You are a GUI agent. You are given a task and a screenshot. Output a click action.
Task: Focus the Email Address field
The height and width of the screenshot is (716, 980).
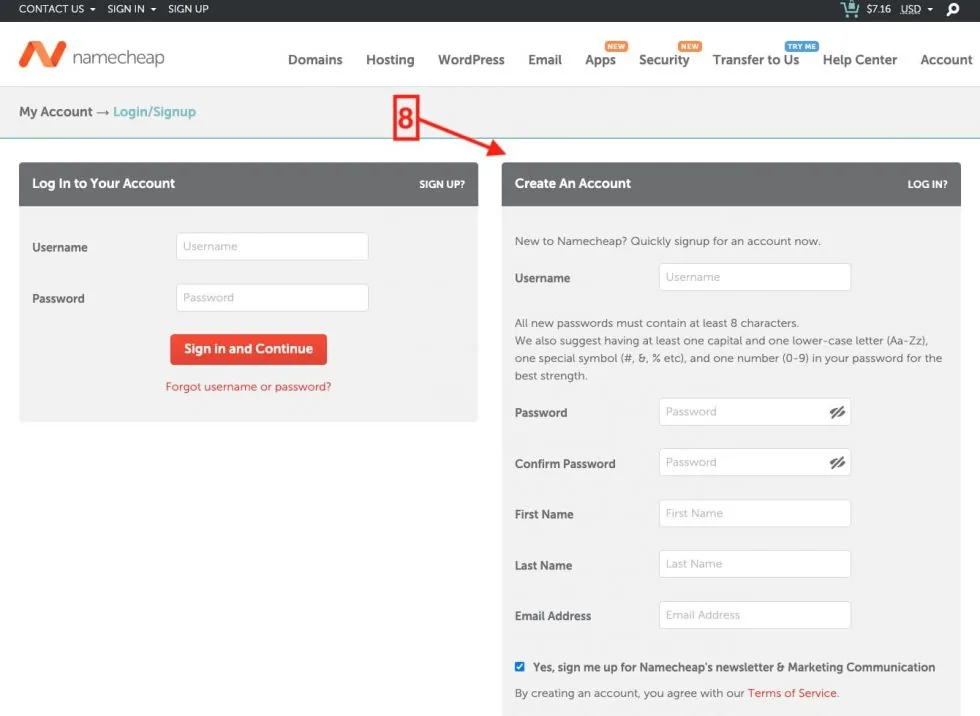point(754,615)
